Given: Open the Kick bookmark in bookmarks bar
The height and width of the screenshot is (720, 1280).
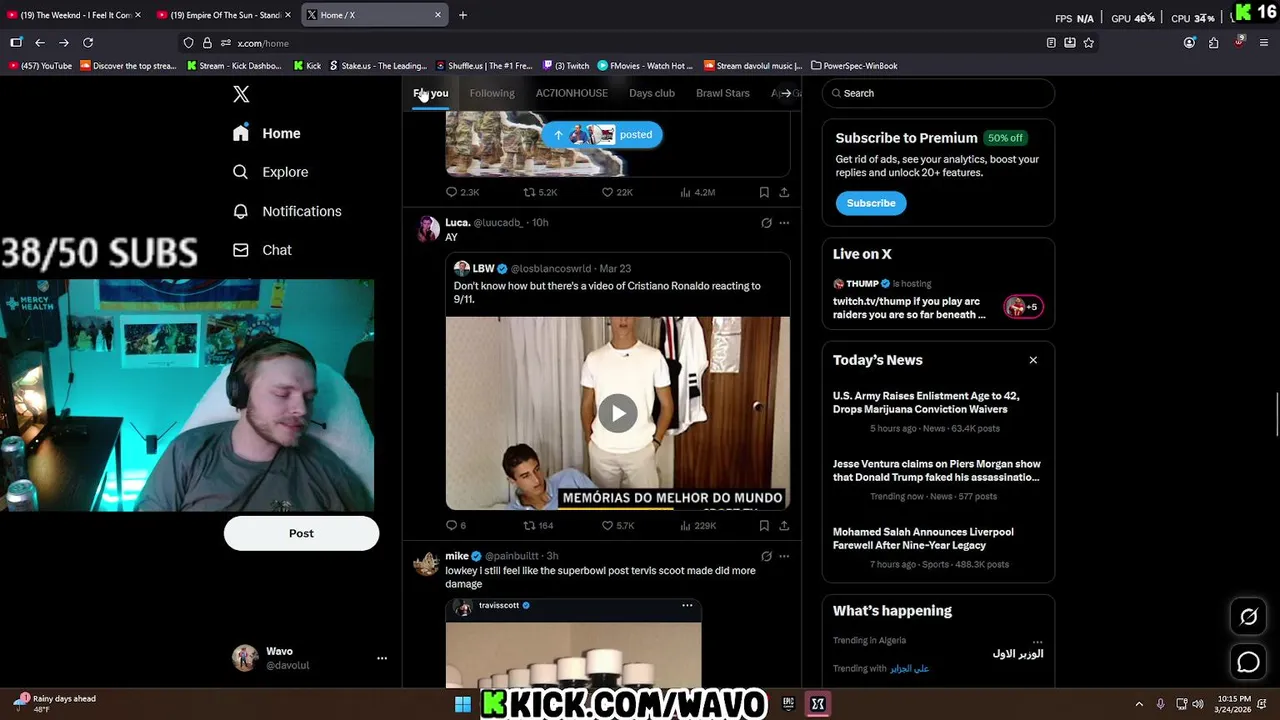Looking at the screenshot, I should pos(307,66).
